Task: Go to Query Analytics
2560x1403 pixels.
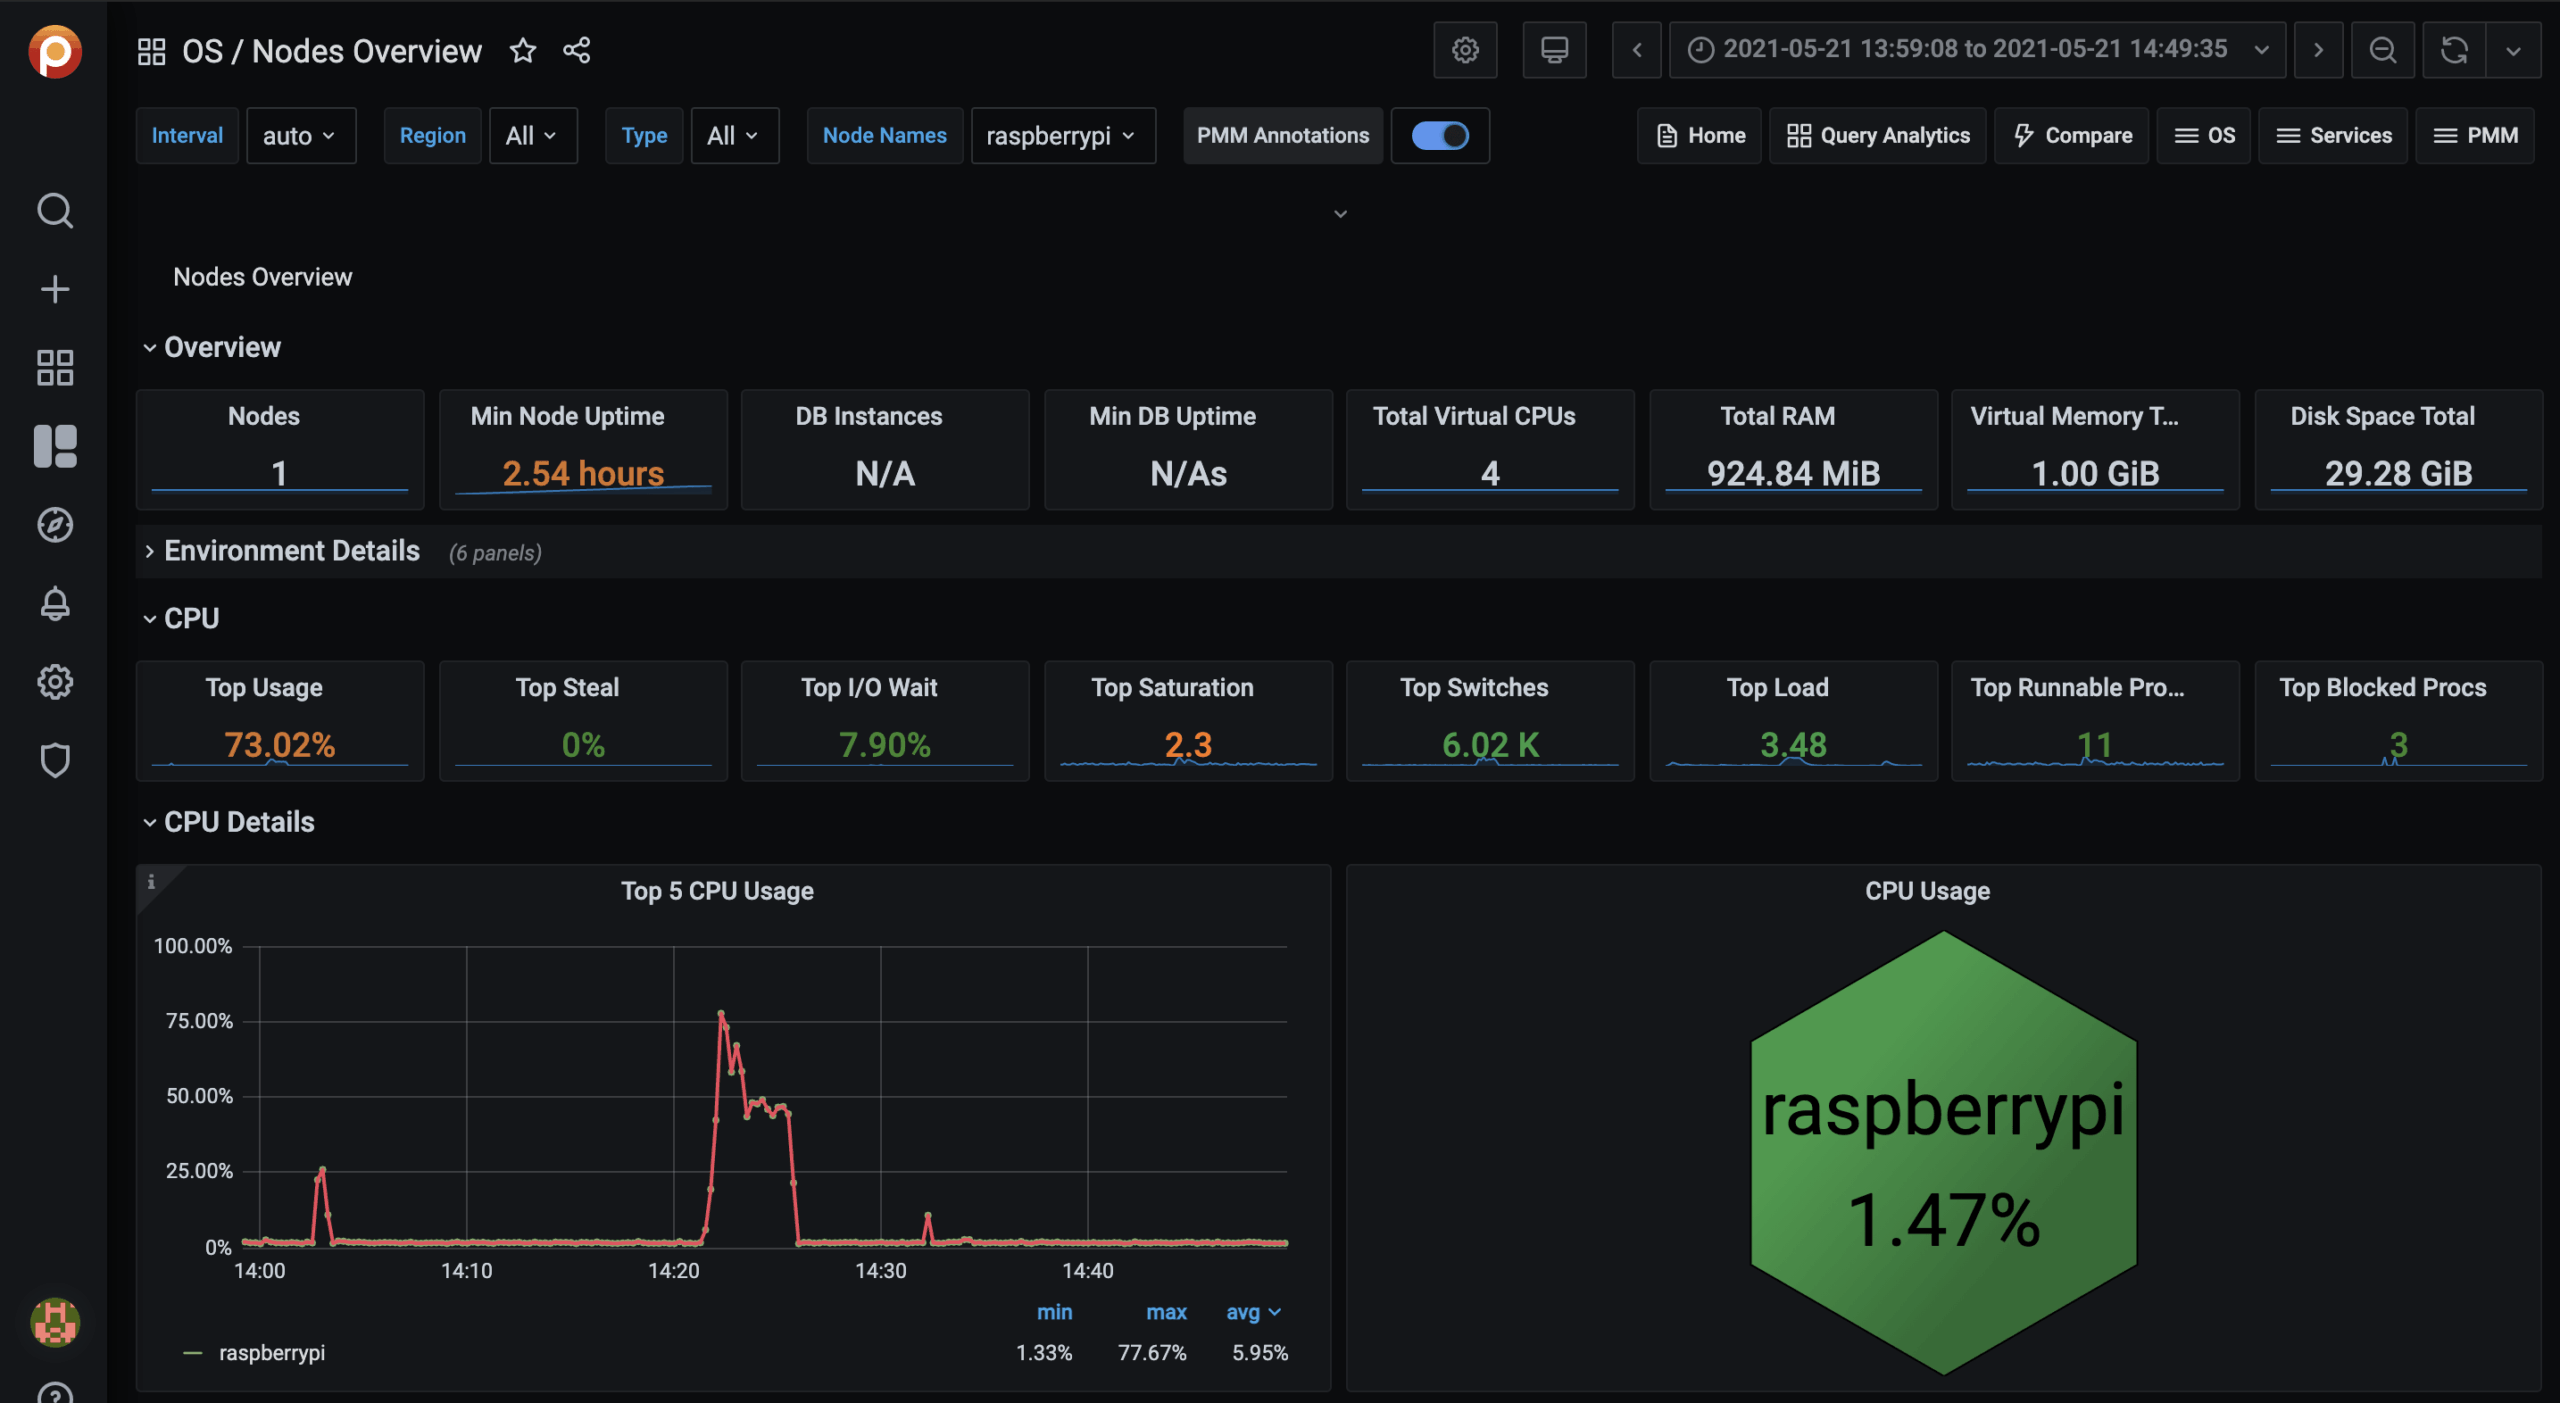Action: 1877,135
